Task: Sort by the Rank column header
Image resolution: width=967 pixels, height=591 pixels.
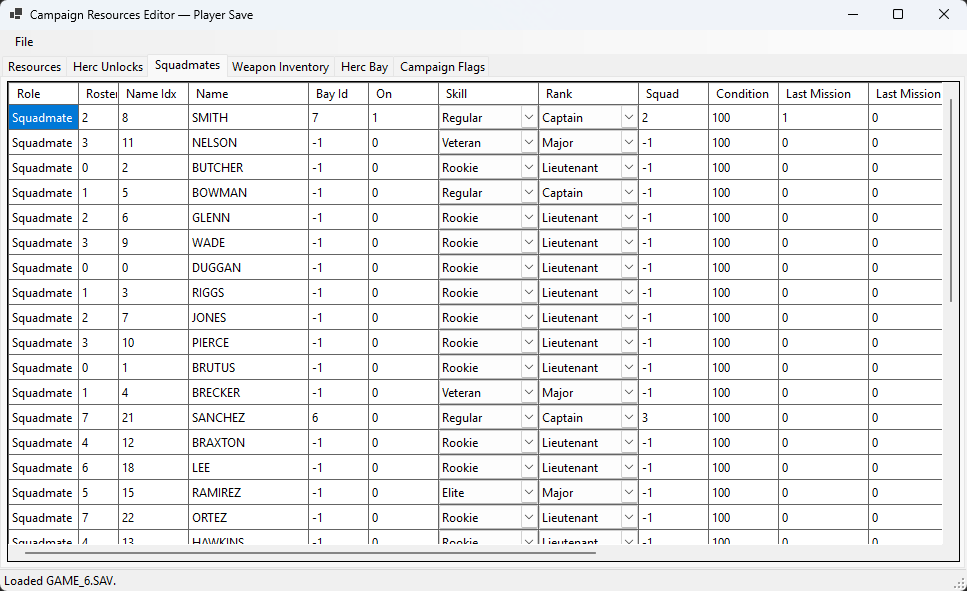Action: (x=588, y=94)
